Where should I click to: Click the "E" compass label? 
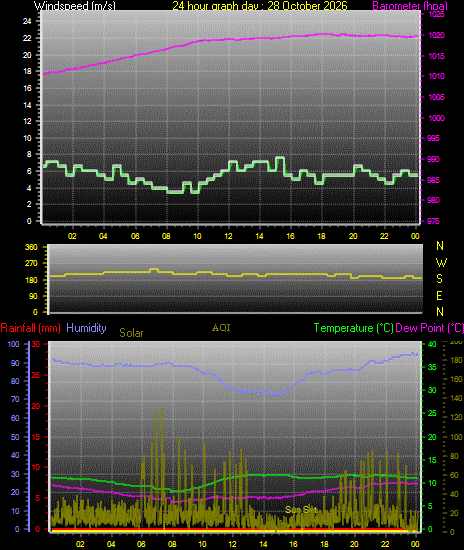point(439,296)
